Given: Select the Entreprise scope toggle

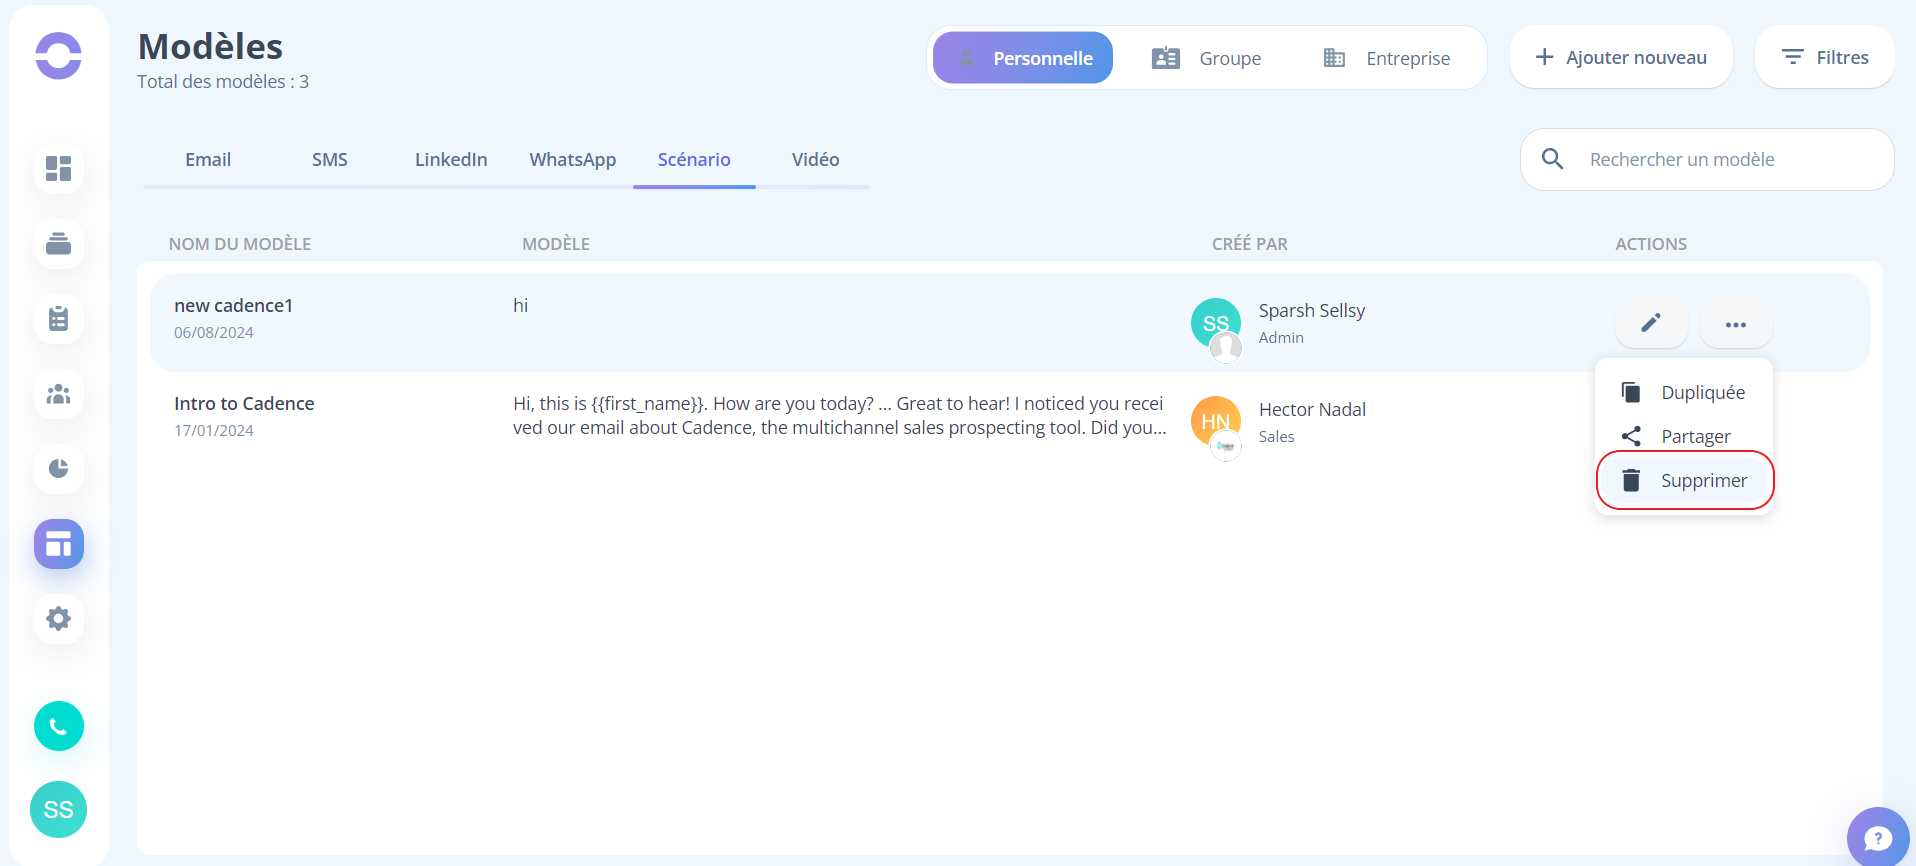Looking at the screenshot, I should pyautogui.click(x=1387, y=58).
